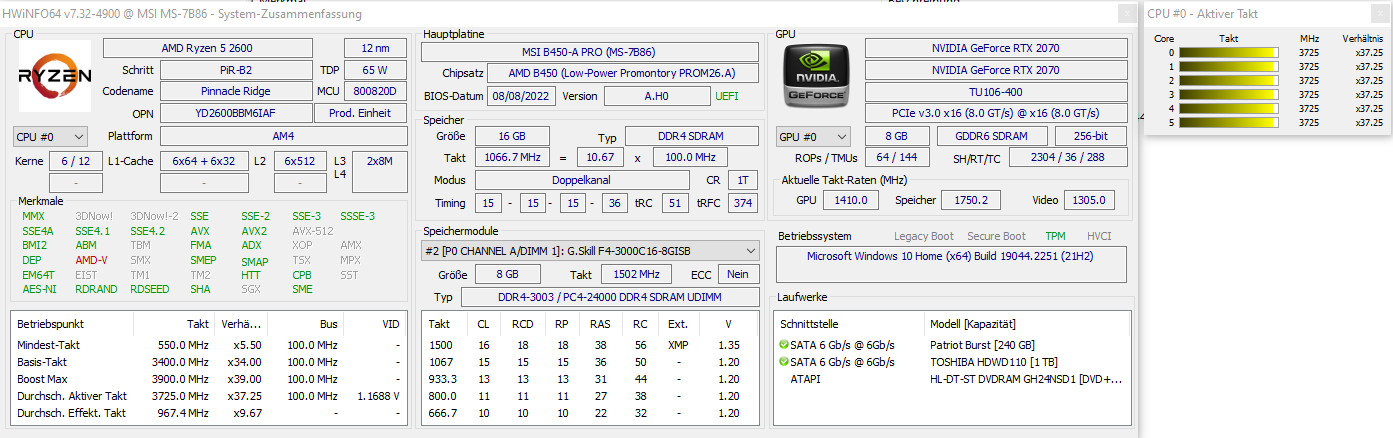Click the Boost Max row label
This screenshot has width=1393, height=438.
pyautogui.click(x=43, y=379)
